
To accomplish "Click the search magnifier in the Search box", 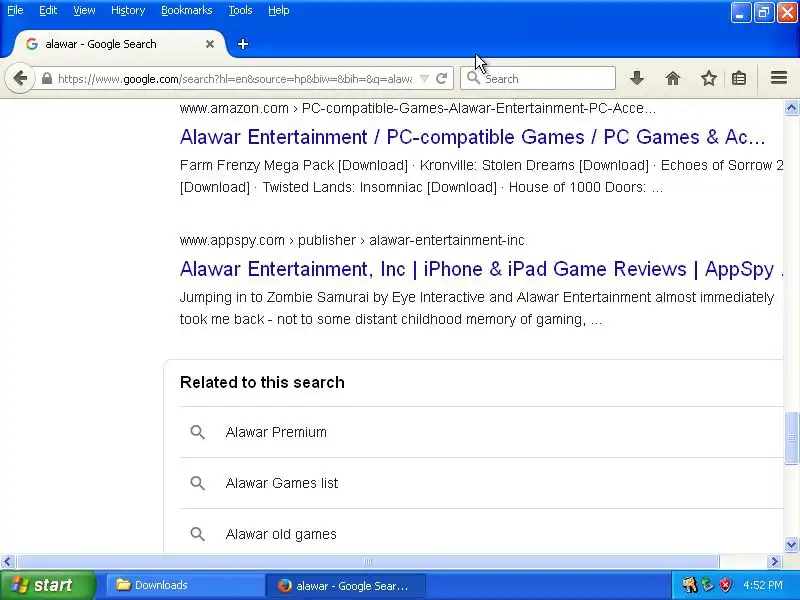I will pos(473,78).
